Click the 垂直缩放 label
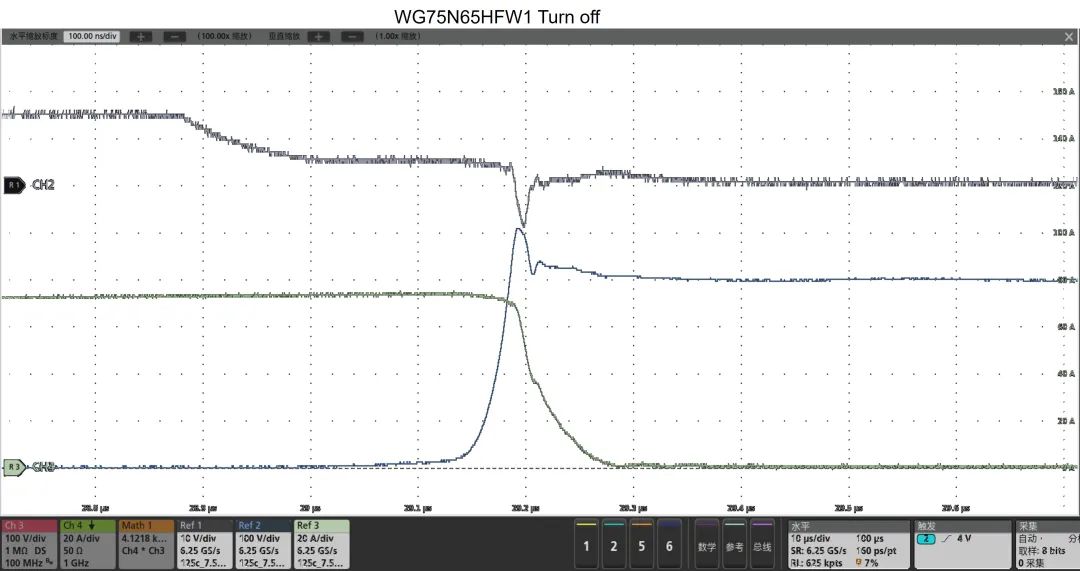The image size is (1080, 571). [284, 36]
